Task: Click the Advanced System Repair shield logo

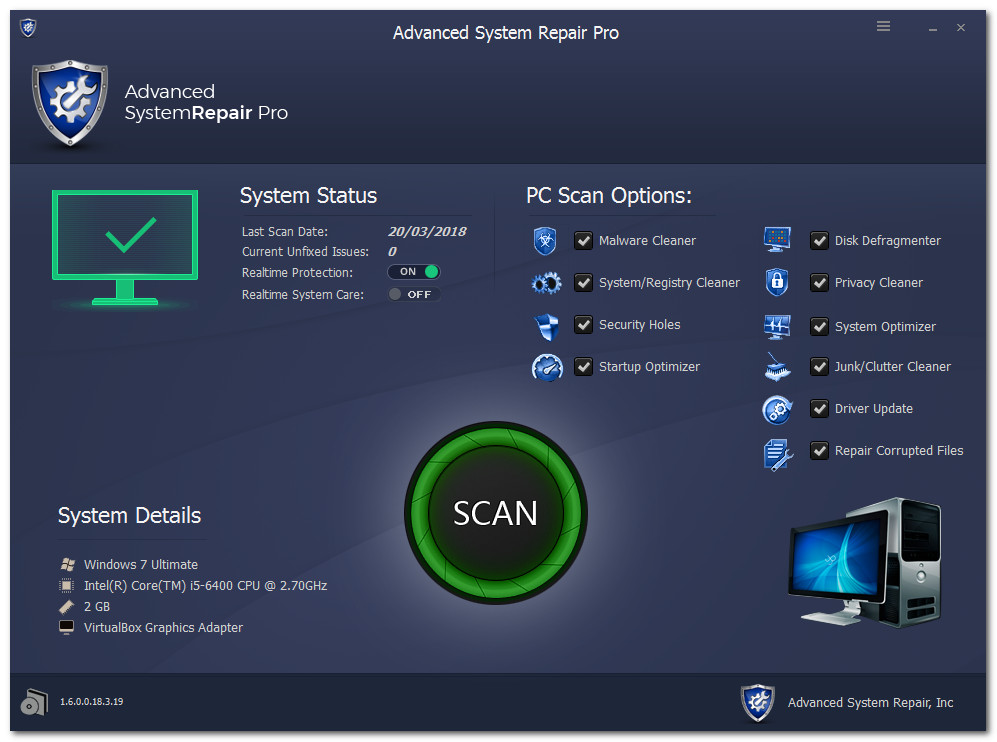Action: click(70, 103)
